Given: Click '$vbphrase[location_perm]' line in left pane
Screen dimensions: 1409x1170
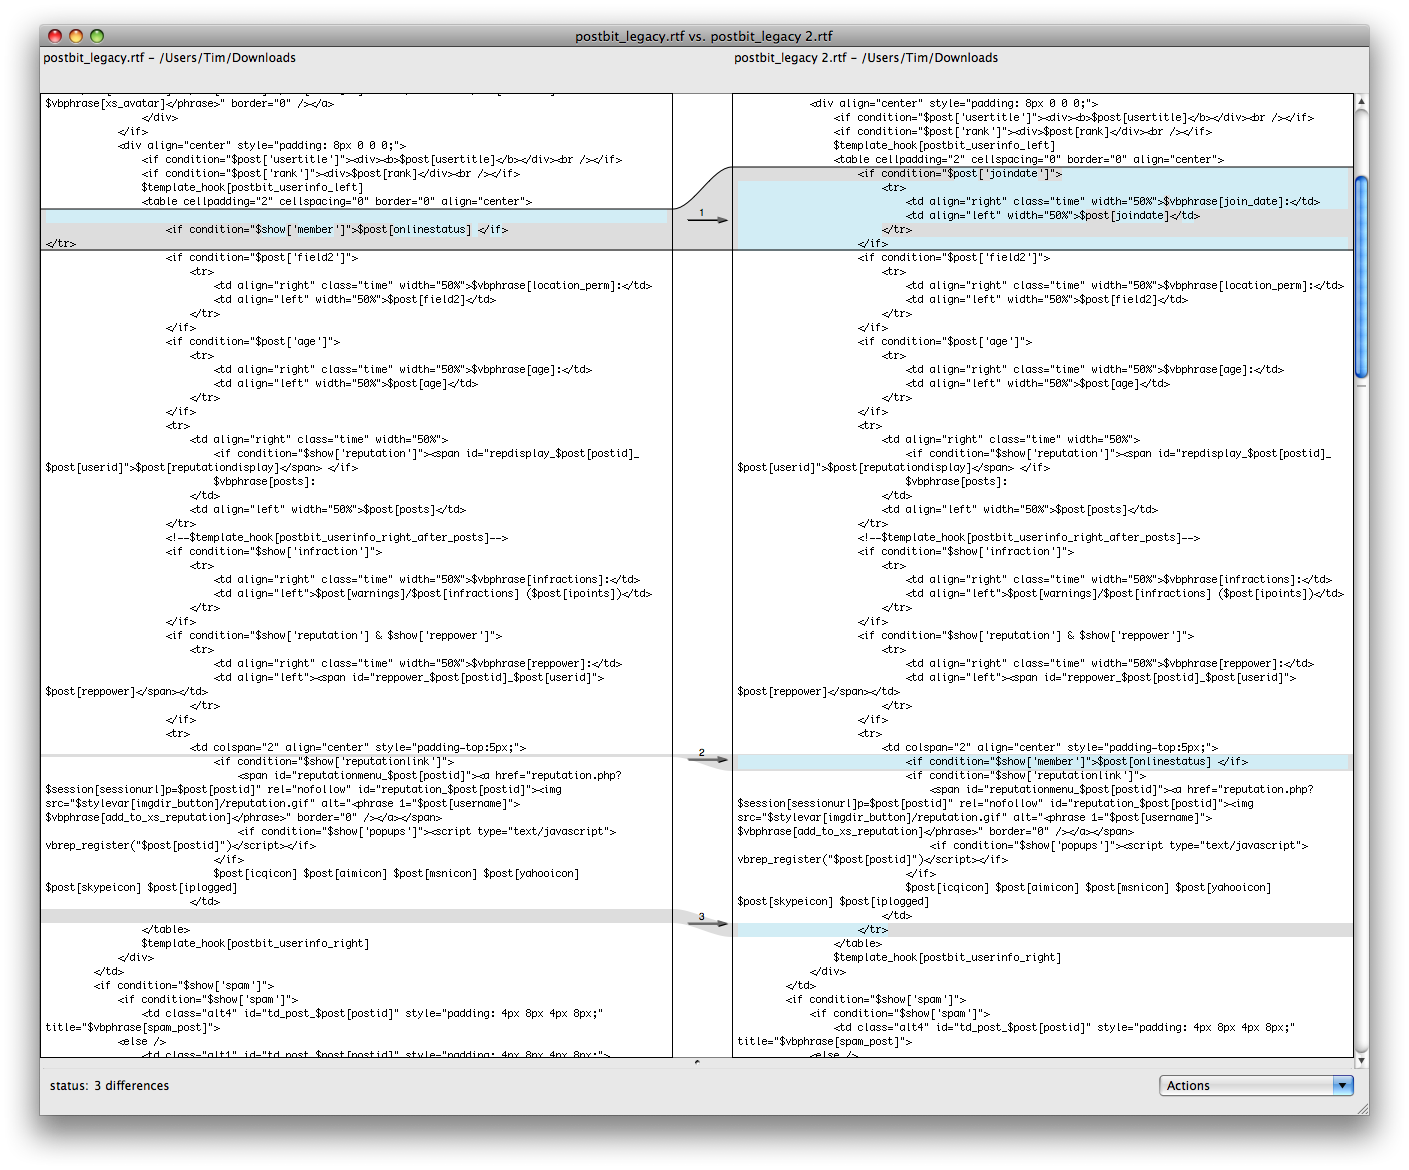Looking at the screenshot, I should (x=433, y=285).
